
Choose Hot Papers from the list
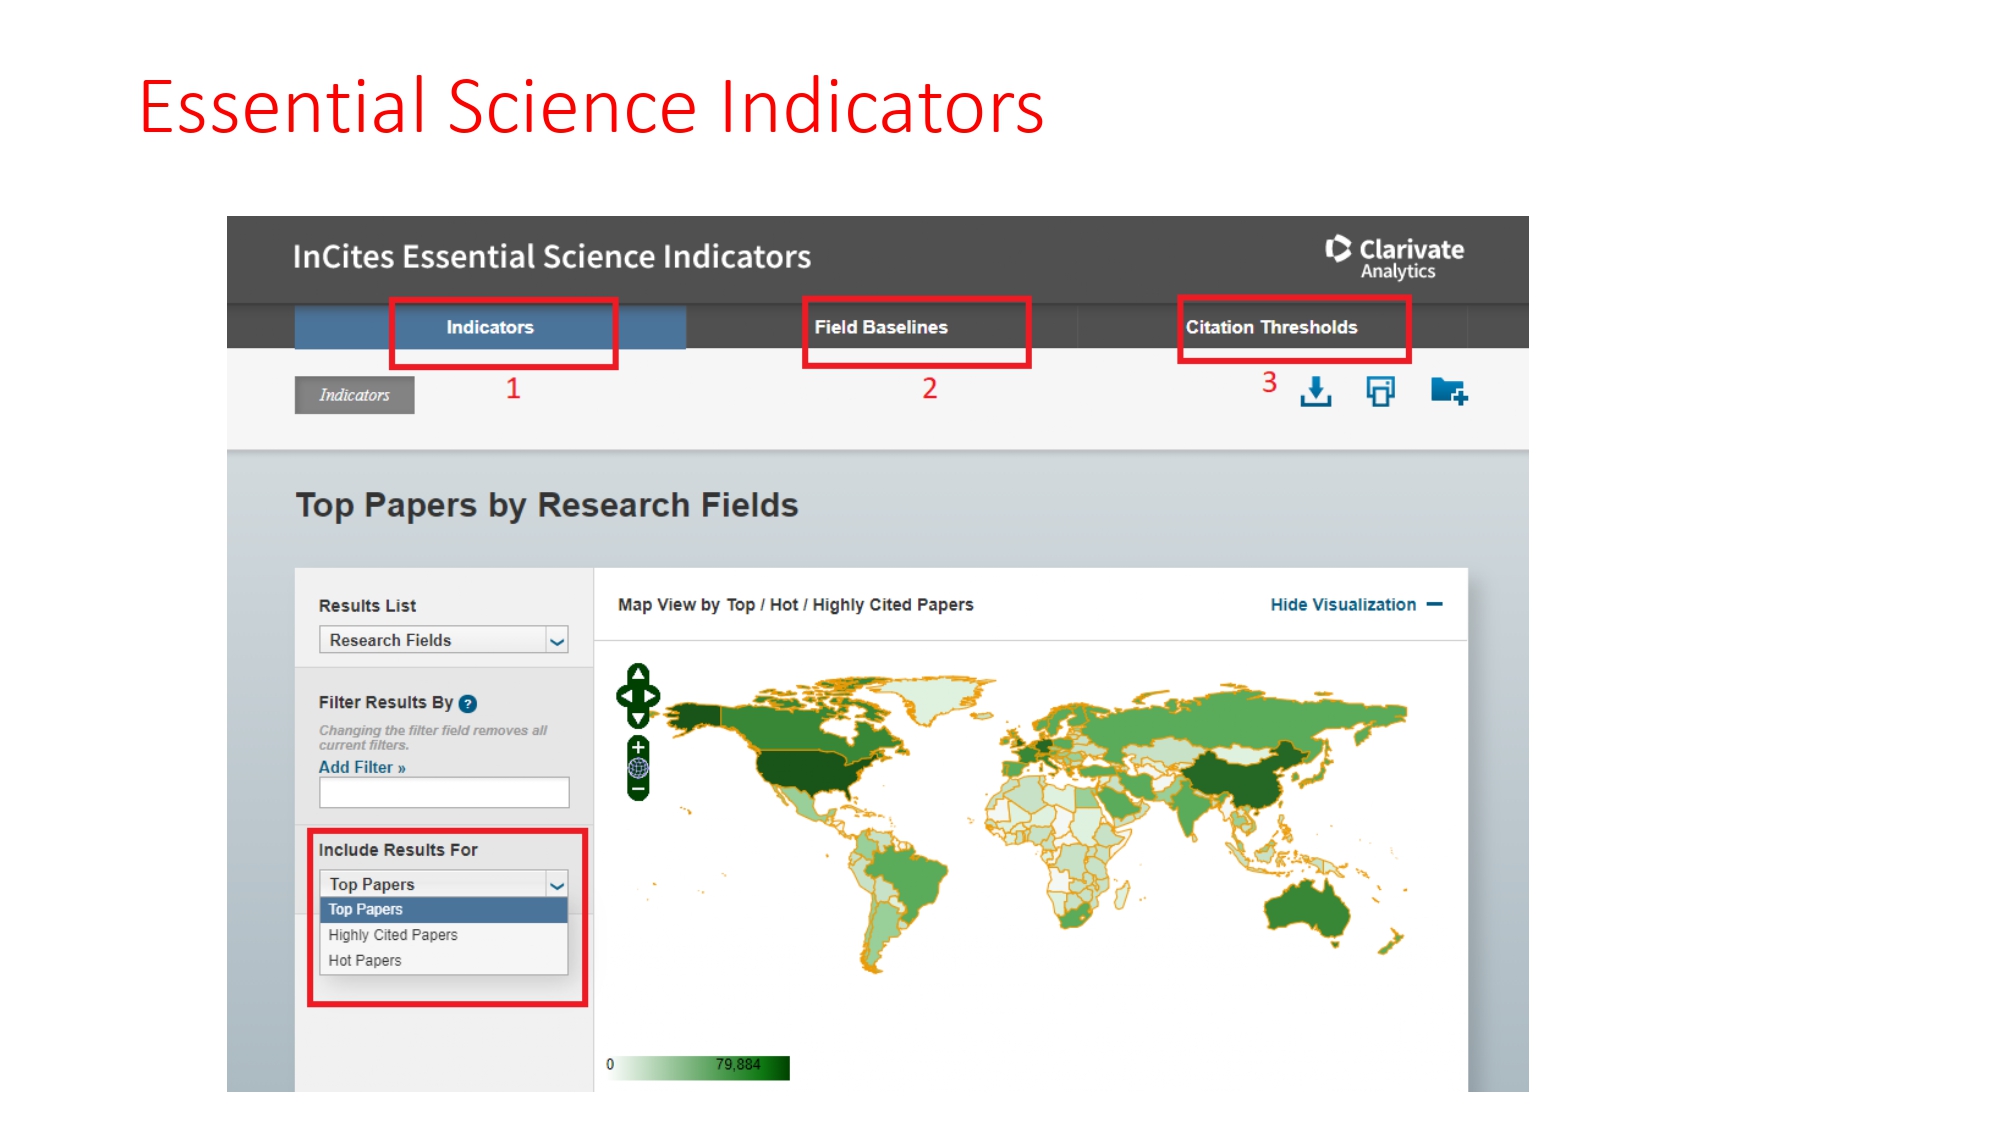point(365,960)
